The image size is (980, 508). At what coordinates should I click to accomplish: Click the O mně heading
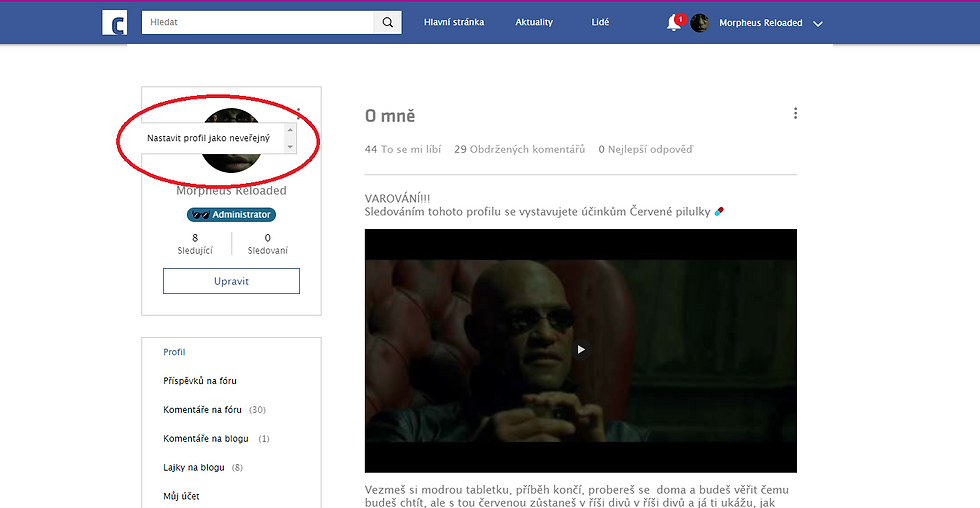coord(390,116)
